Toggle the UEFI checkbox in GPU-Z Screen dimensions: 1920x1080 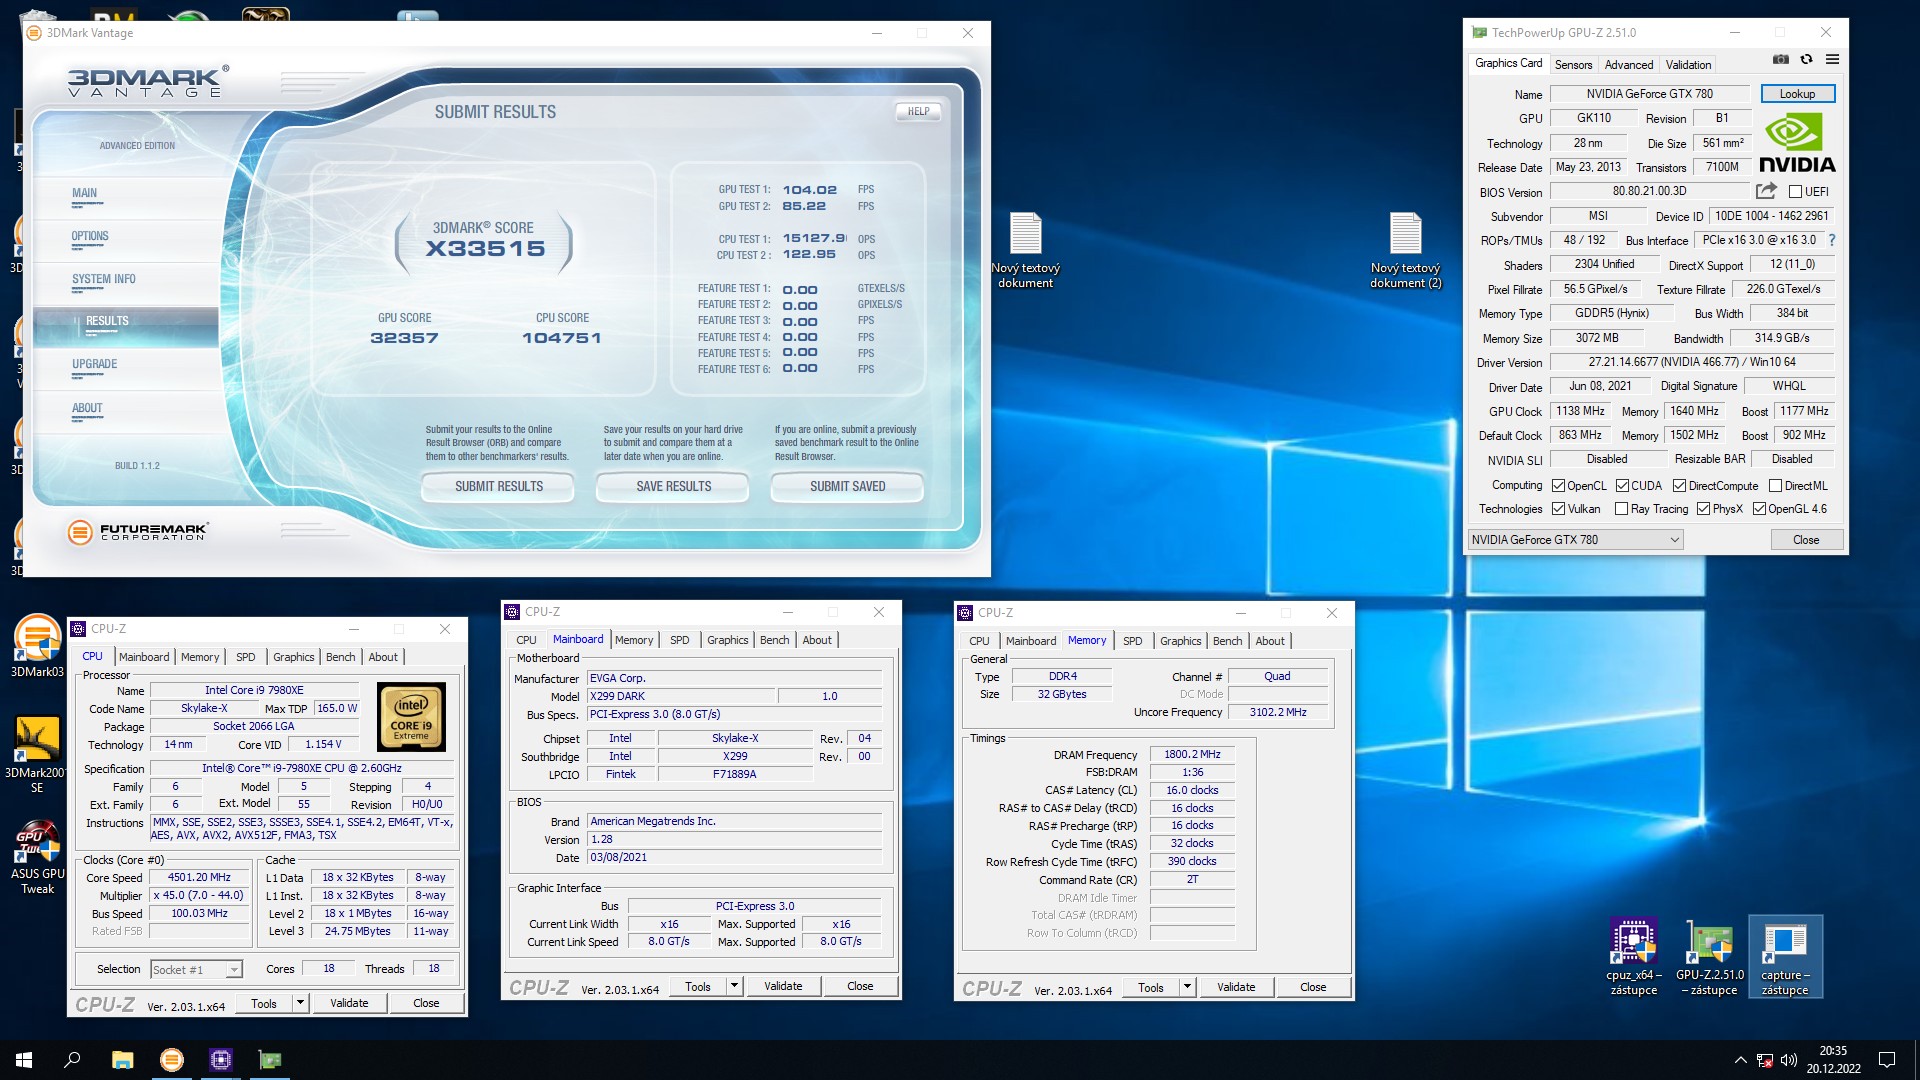[1795, 192]
